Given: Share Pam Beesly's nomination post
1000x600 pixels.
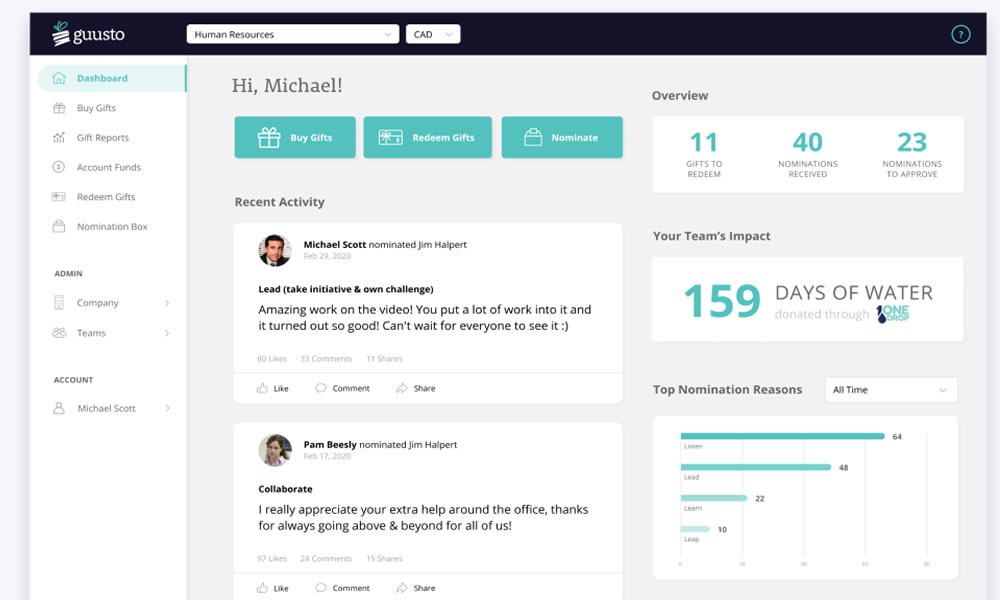Looking at the screenshot, I should [415, 588].
